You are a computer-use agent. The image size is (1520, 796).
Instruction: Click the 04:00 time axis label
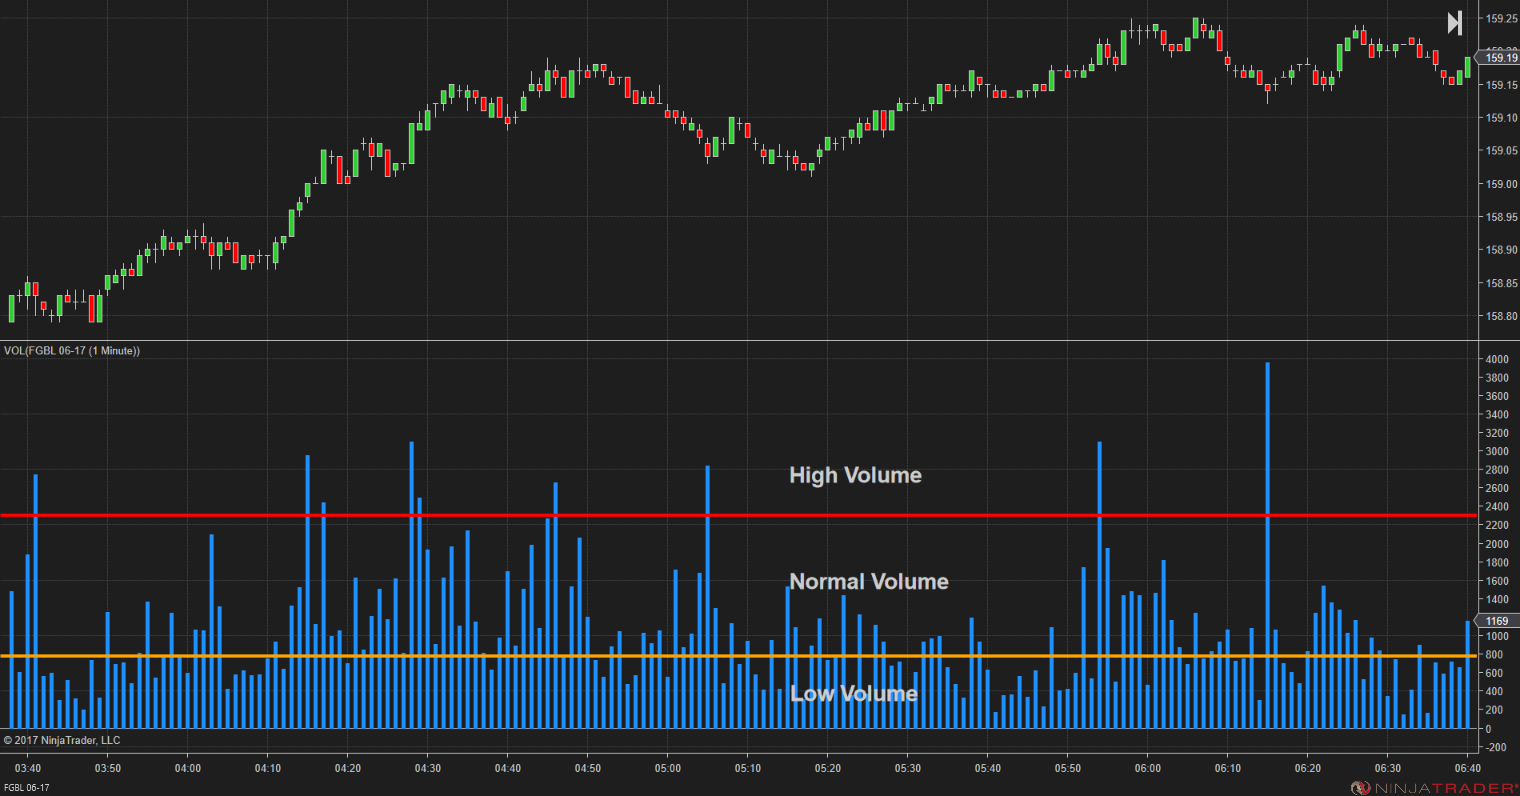(187, 769)
